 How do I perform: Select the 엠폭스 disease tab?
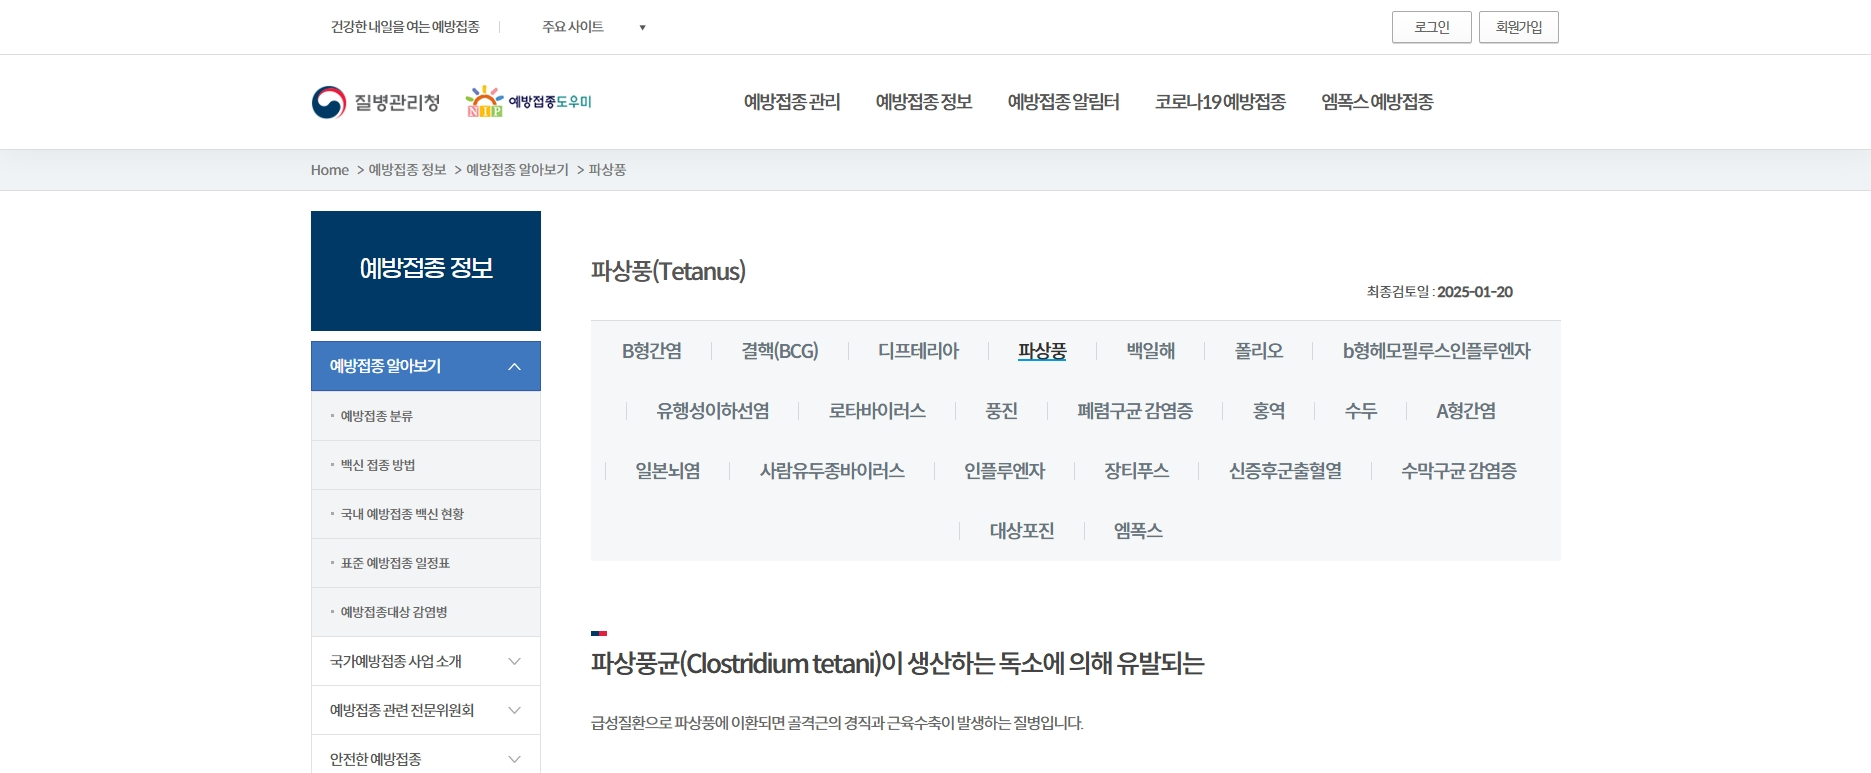pyautogui.click(x=1138, y=531)
